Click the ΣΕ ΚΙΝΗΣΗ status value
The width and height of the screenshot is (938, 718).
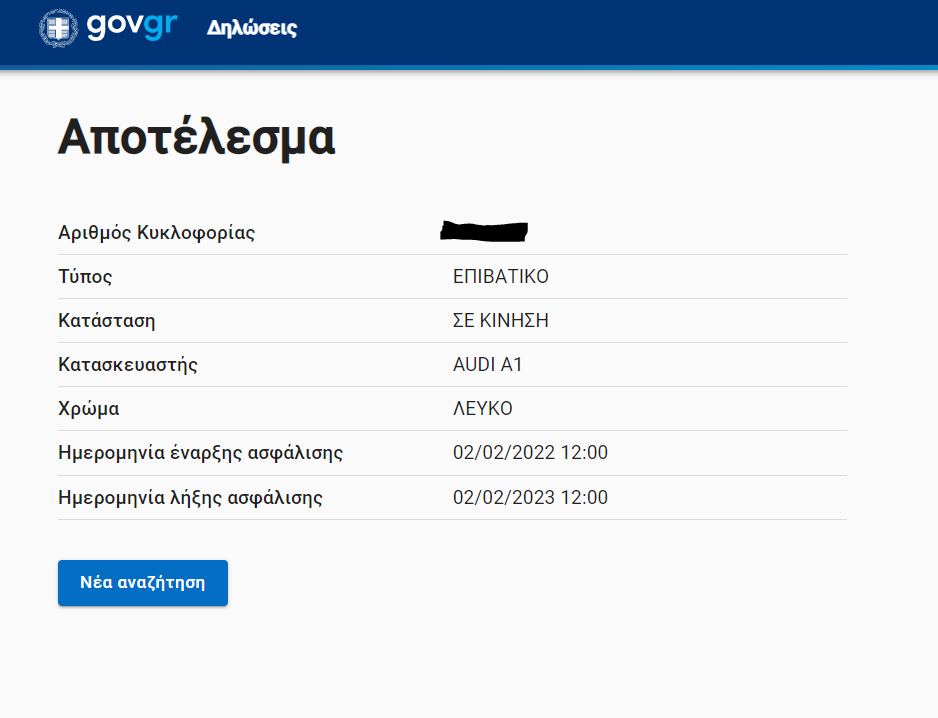(x=501, y=321)
